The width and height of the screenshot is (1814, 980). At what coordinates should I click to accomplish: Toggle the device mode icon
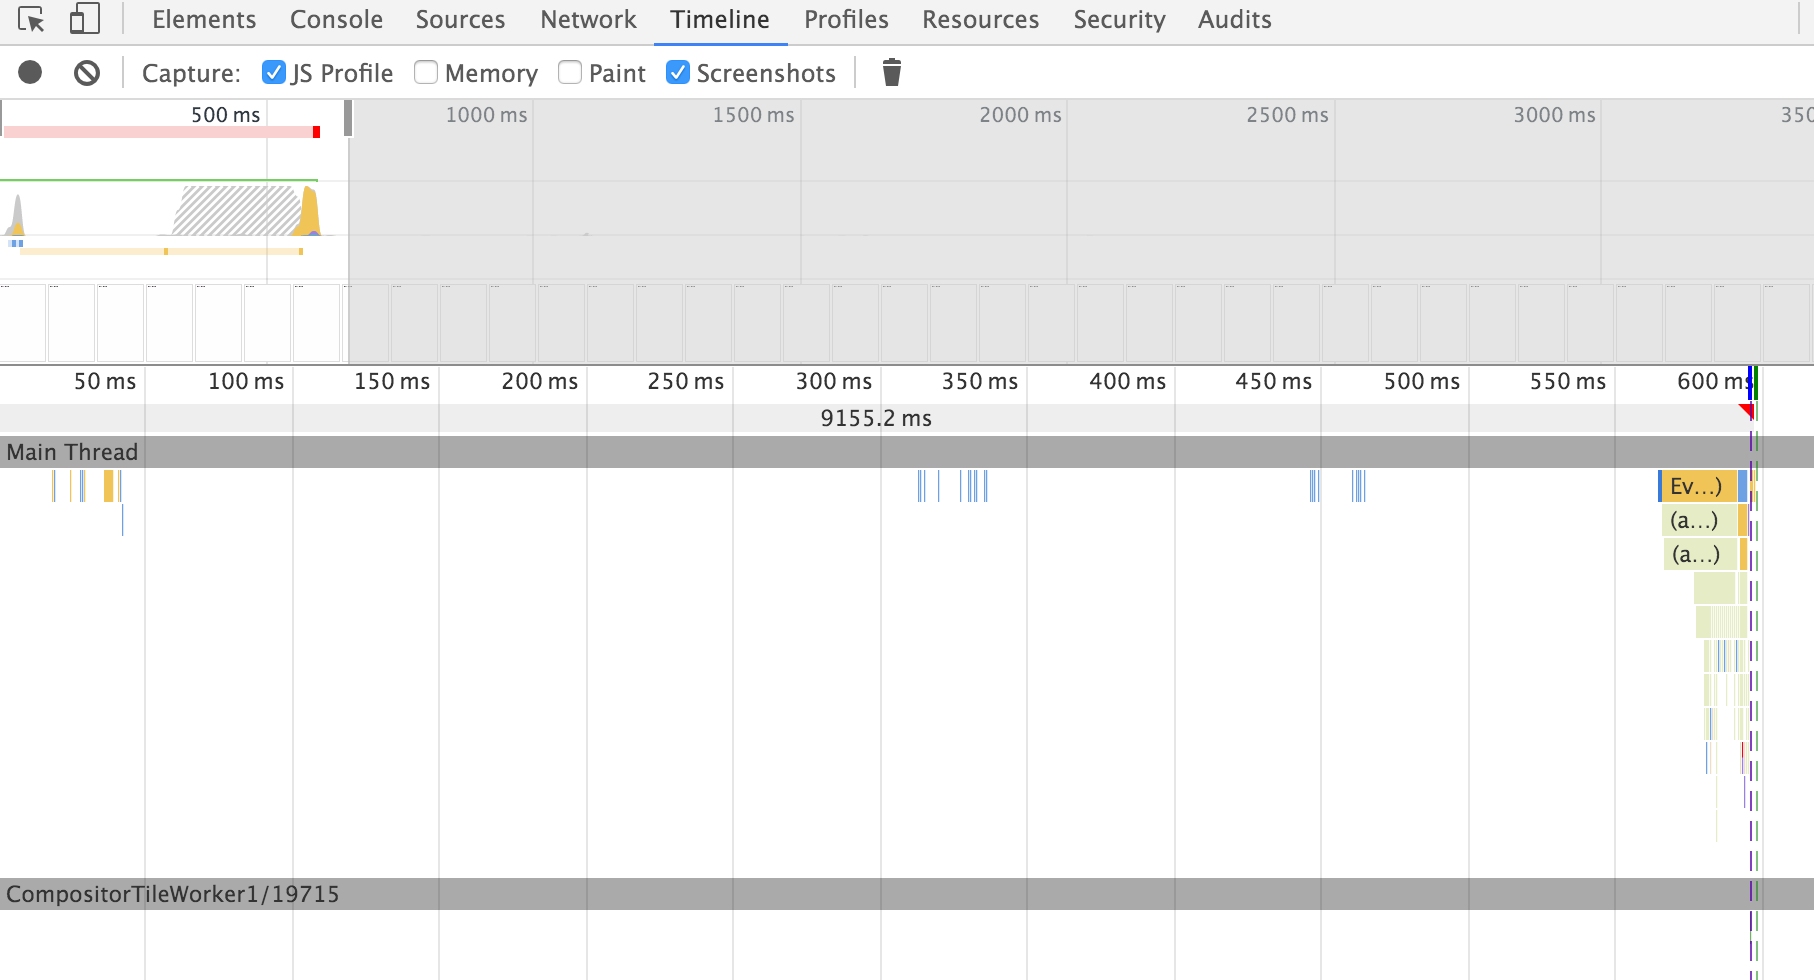click(85, 19)
